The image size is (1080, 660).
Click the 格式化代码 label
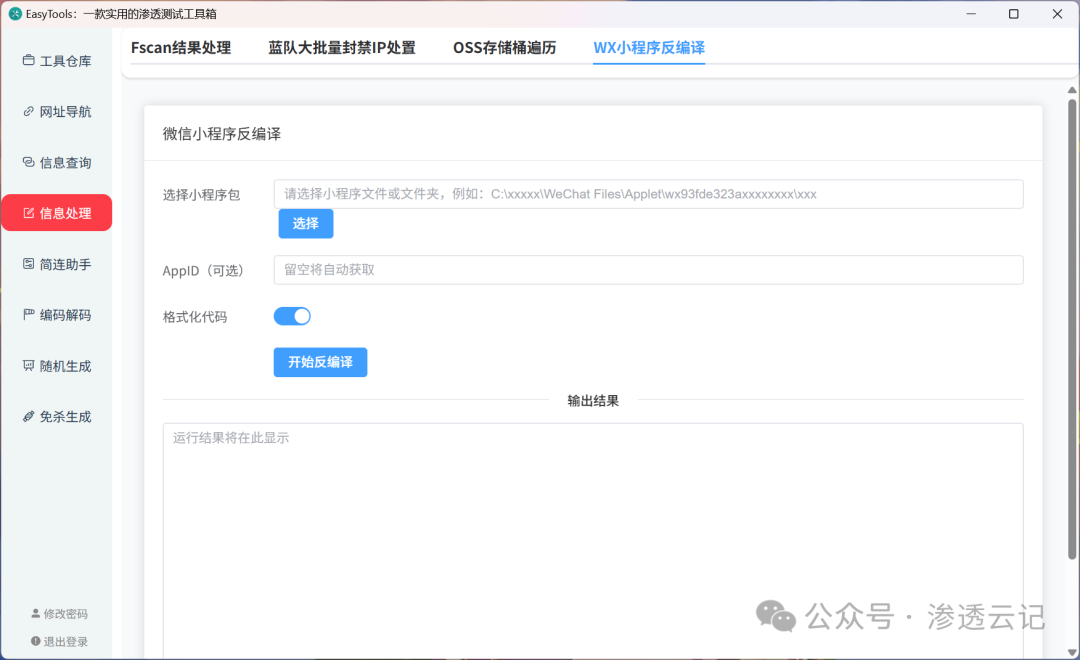coord(195,317)
